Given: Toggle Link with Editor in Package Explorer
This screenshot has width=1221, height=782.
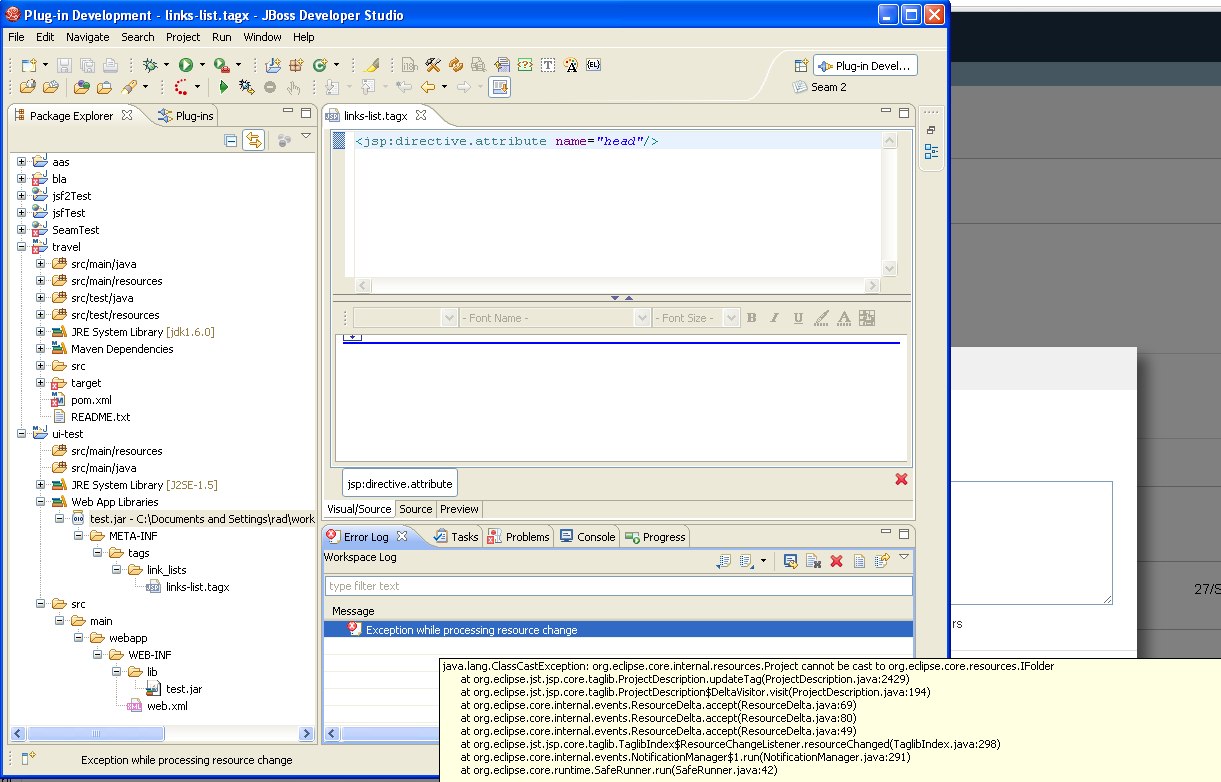Looking at the screenshot, I should point(253,141).
